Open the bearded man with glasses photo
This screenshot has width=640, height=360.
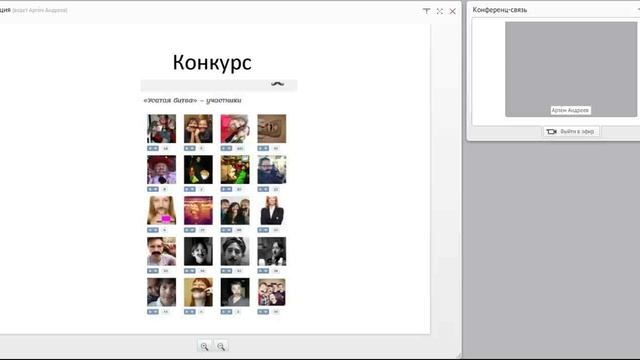click(x=271, y=169)
